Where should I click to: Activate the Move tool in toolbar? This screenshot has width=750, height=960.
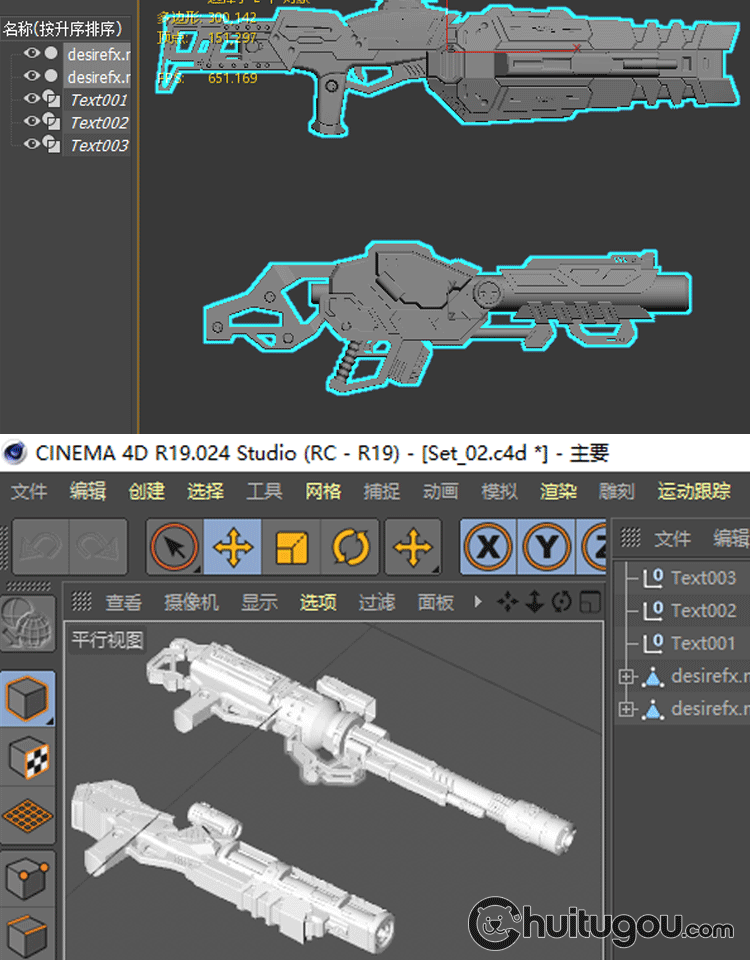pos(232,548)
